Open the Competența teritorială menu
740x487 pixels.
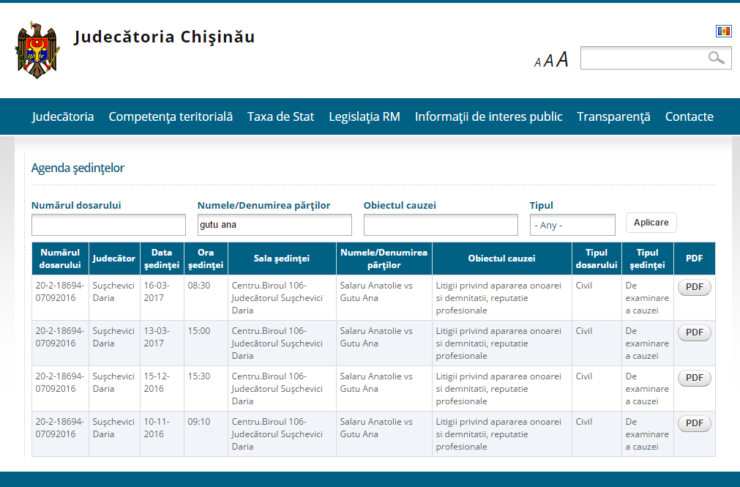170,117
